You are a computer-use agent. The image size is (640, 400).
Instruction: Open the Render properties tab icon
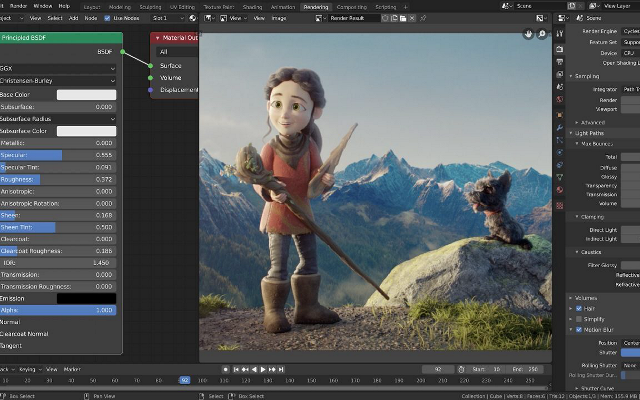click(560, 49)
